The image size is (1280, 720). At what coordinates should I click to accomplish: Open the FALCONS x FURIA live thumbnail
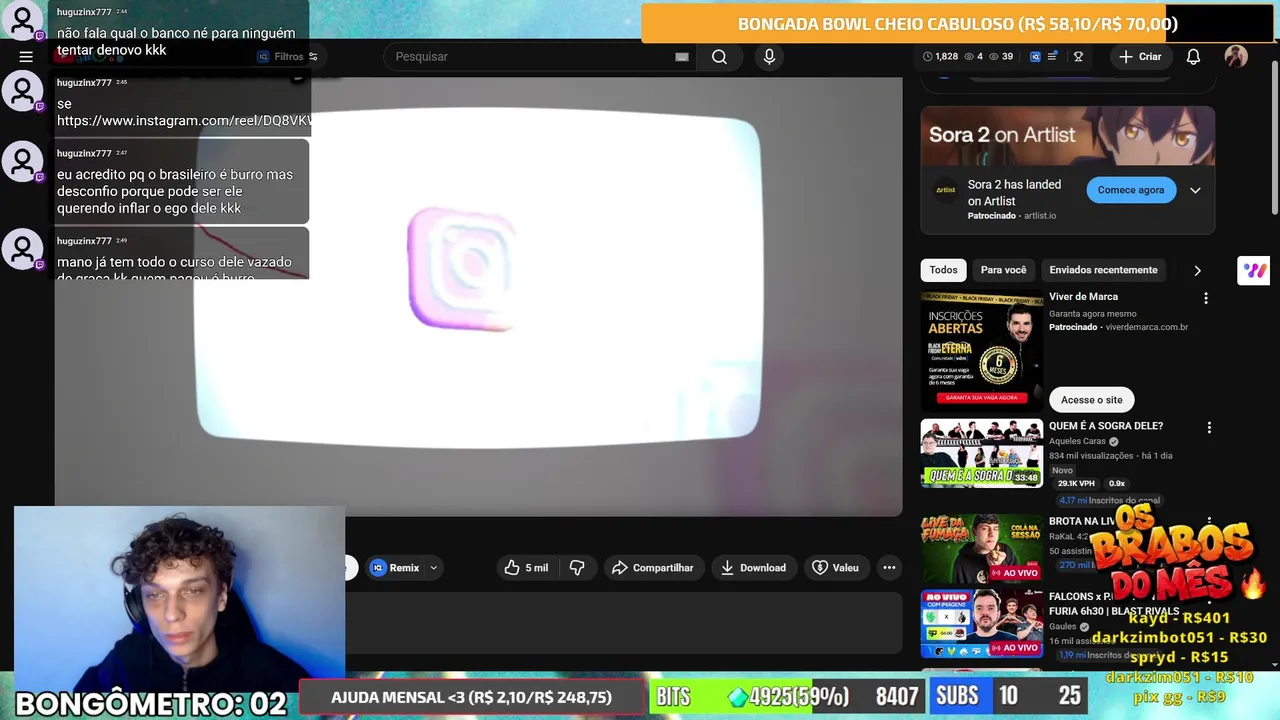(x=982, y=623)
